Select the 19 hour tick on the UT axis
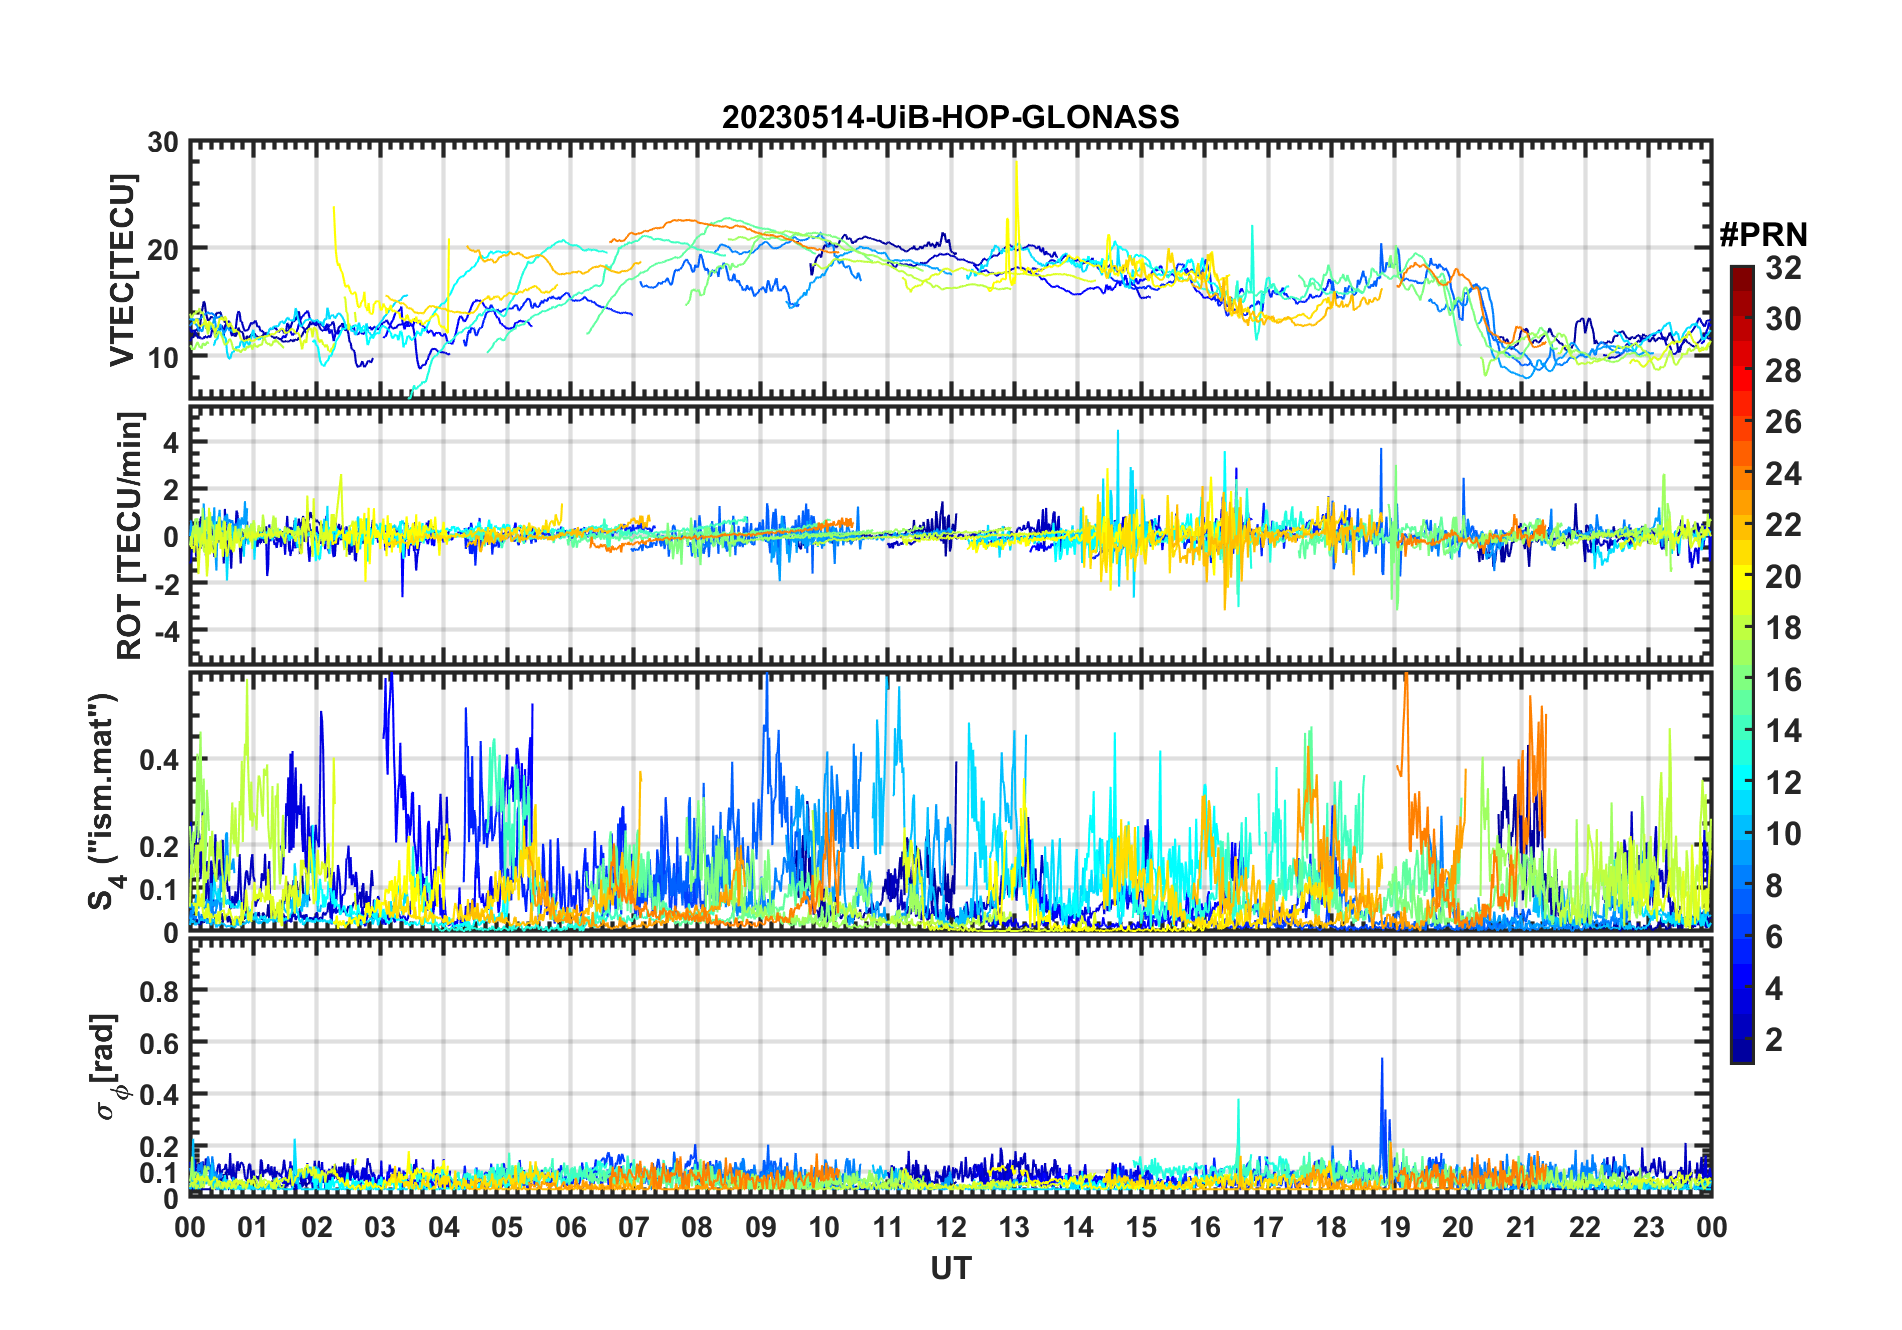The height and width of the screenshot is (1330, 1902). point(1395,1227)
